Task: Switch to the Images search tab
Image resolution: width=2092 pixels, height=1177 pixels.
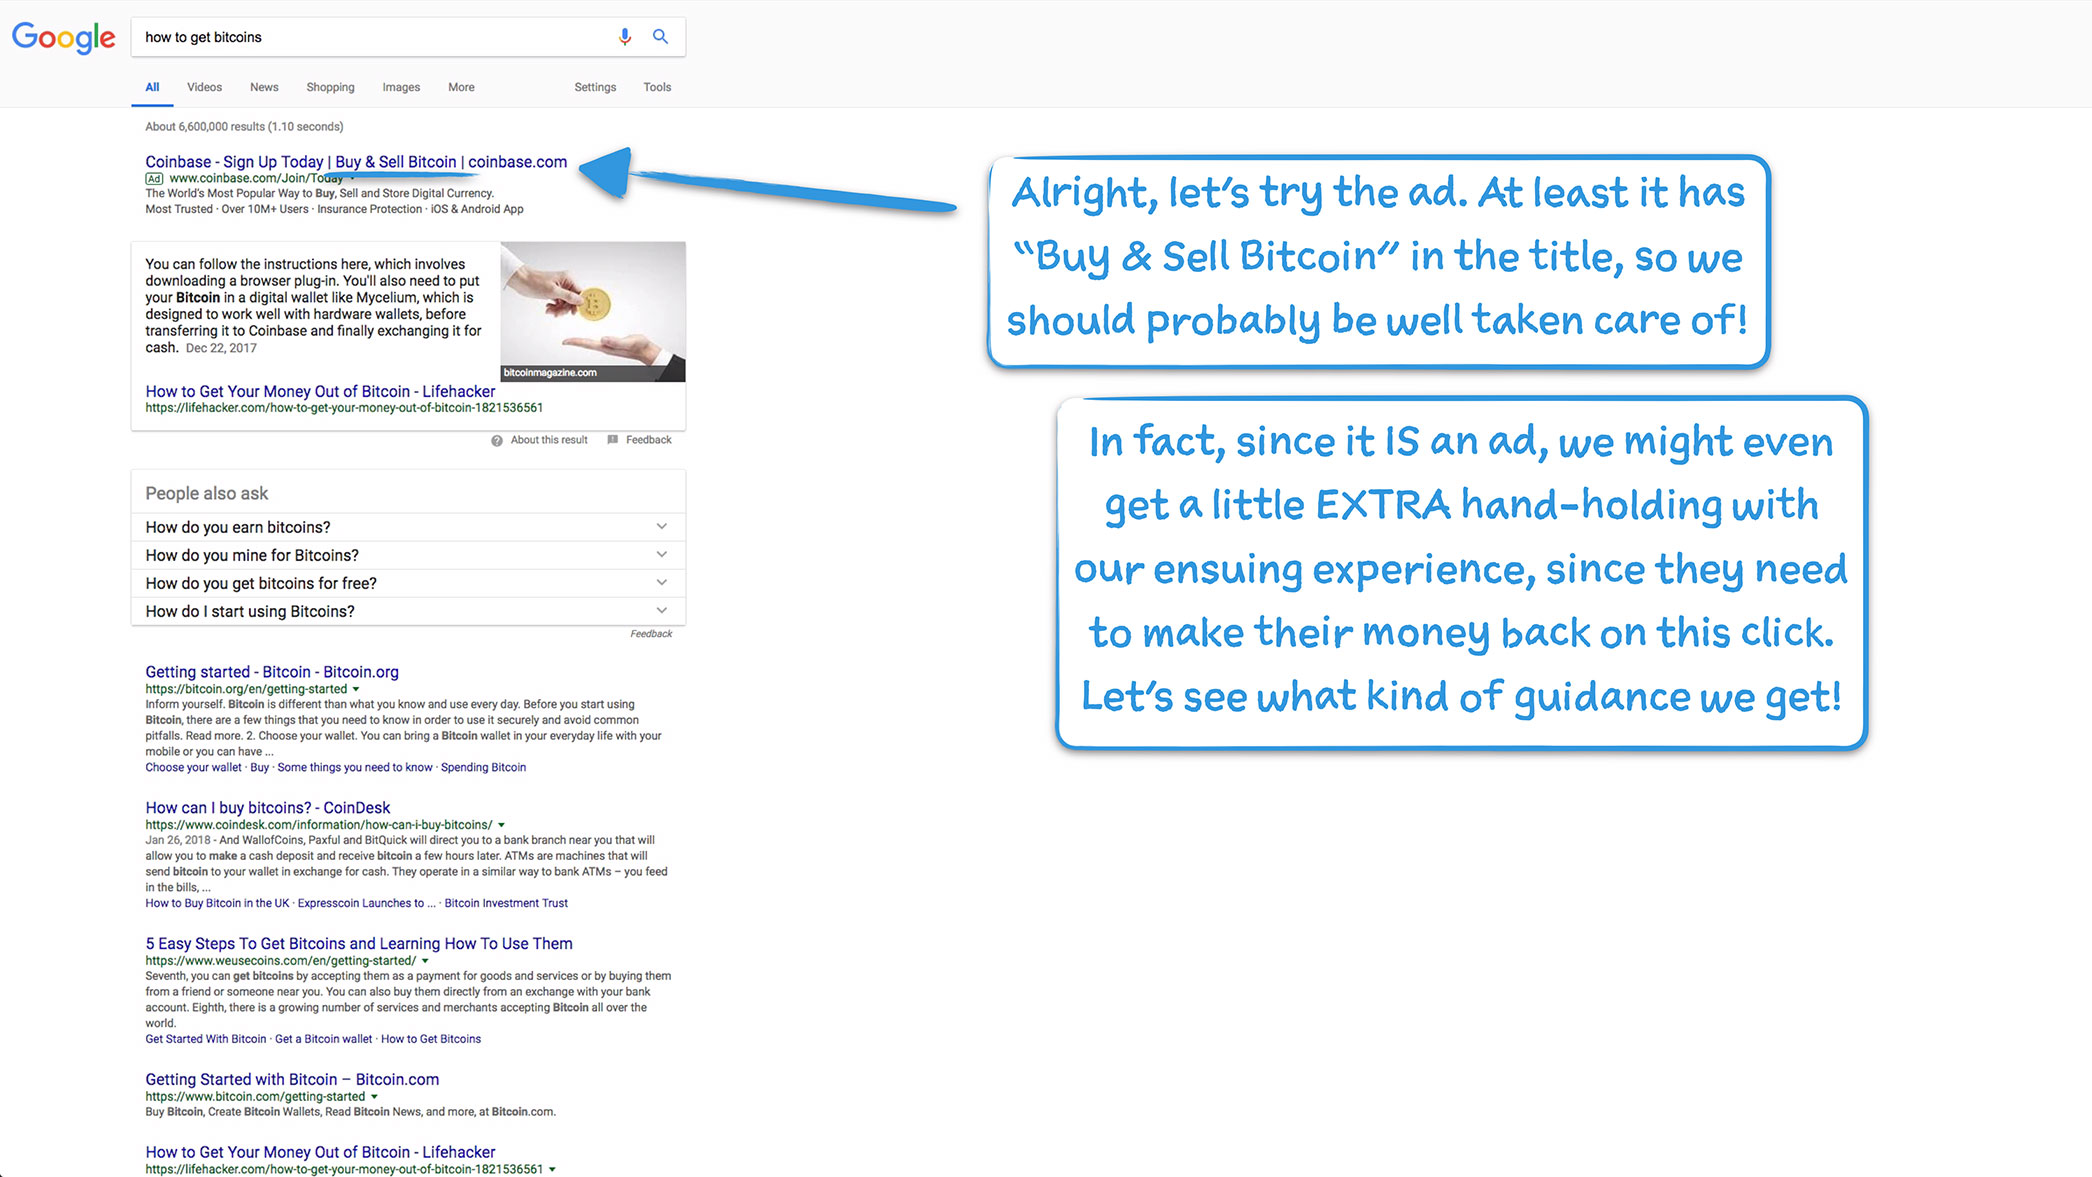Action: point(401,87)
